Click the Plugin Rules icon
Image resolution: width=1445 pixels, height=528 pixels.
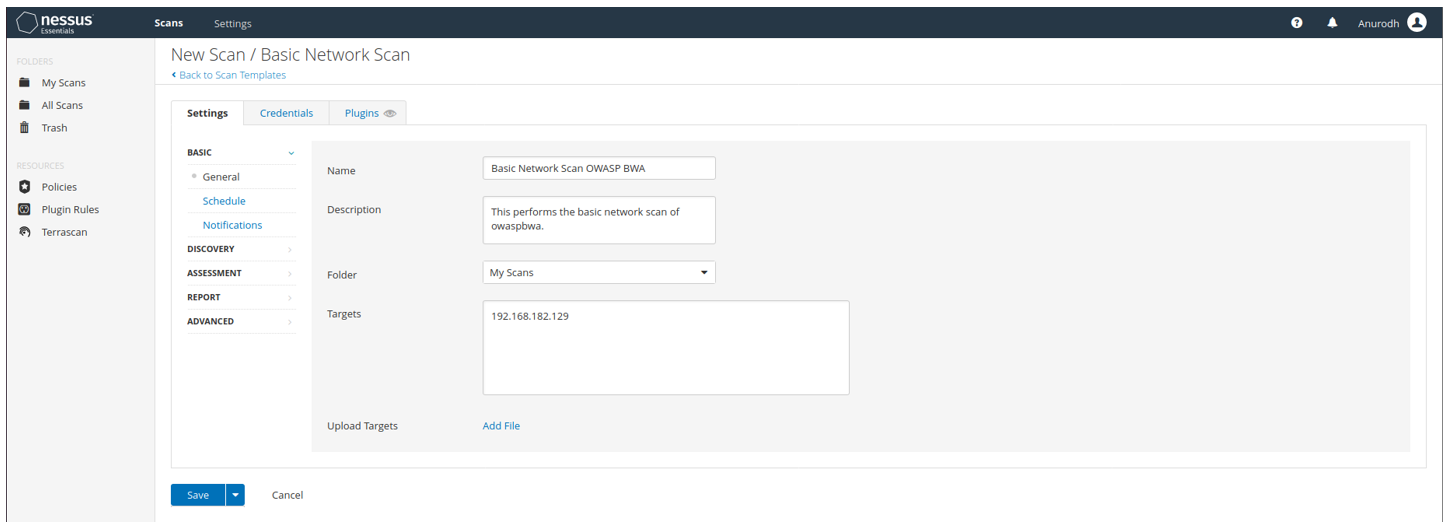click(24, 210)
